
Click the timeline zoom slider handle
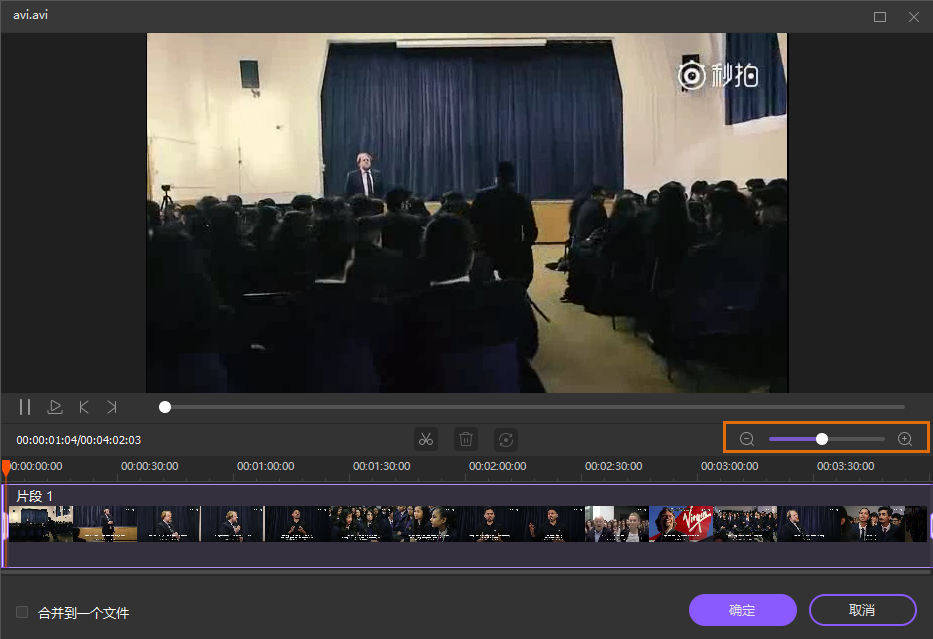point(822,439)
